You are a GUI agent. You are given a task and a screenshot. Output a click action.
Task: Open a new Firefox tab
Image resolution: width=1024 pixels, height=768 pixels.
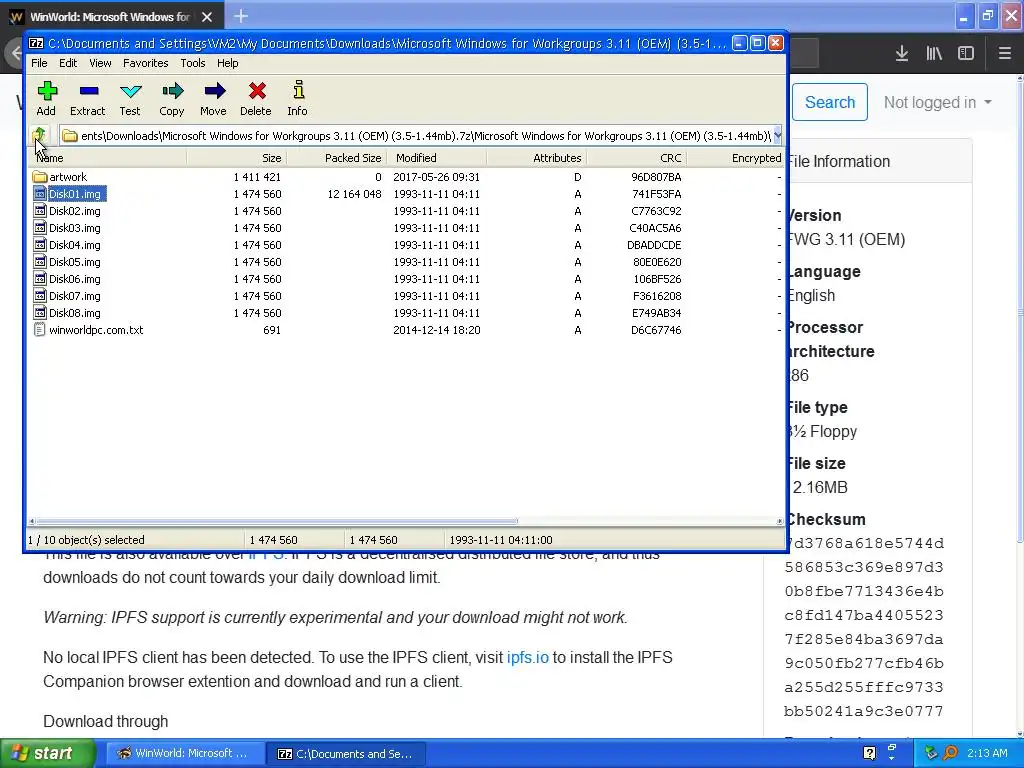241,16
